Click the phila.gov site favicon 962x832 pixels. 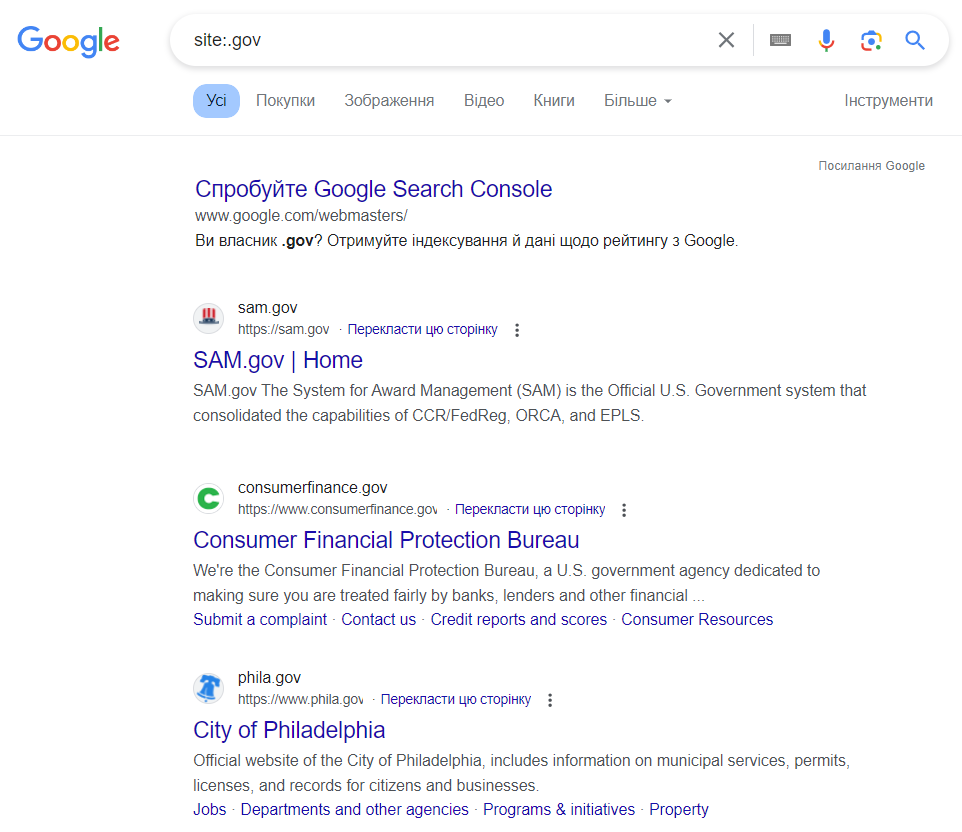click(x=209, y=688)
